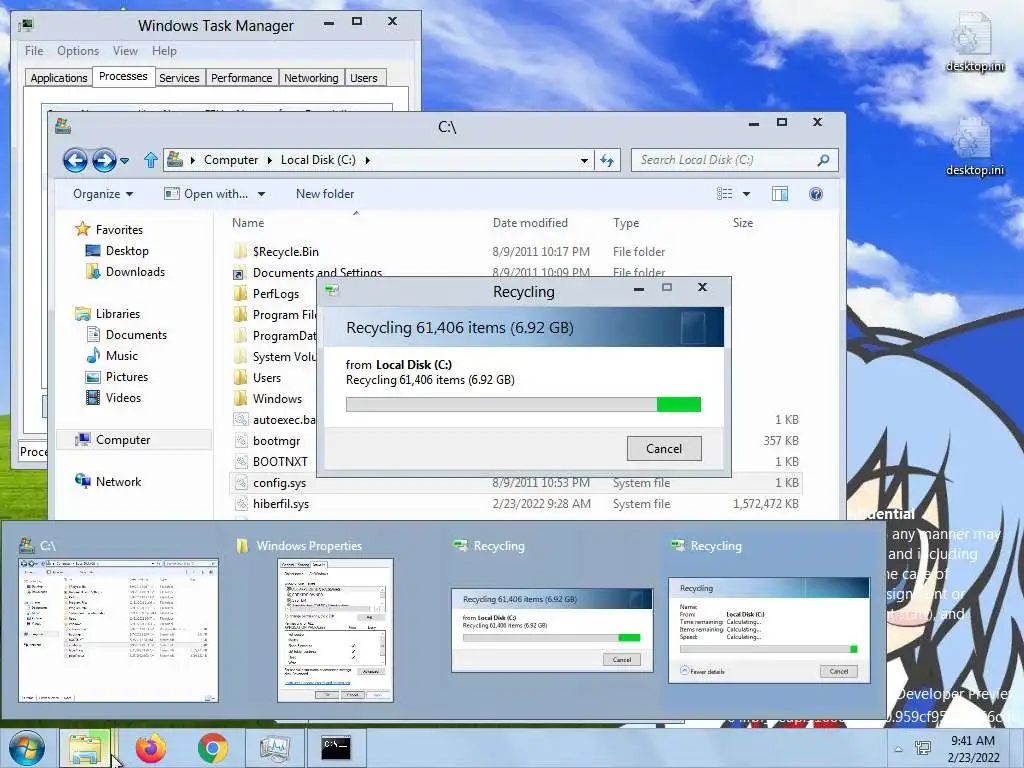Click the Recycling progress bar
Screen dimensions: 1024x768
523,404
